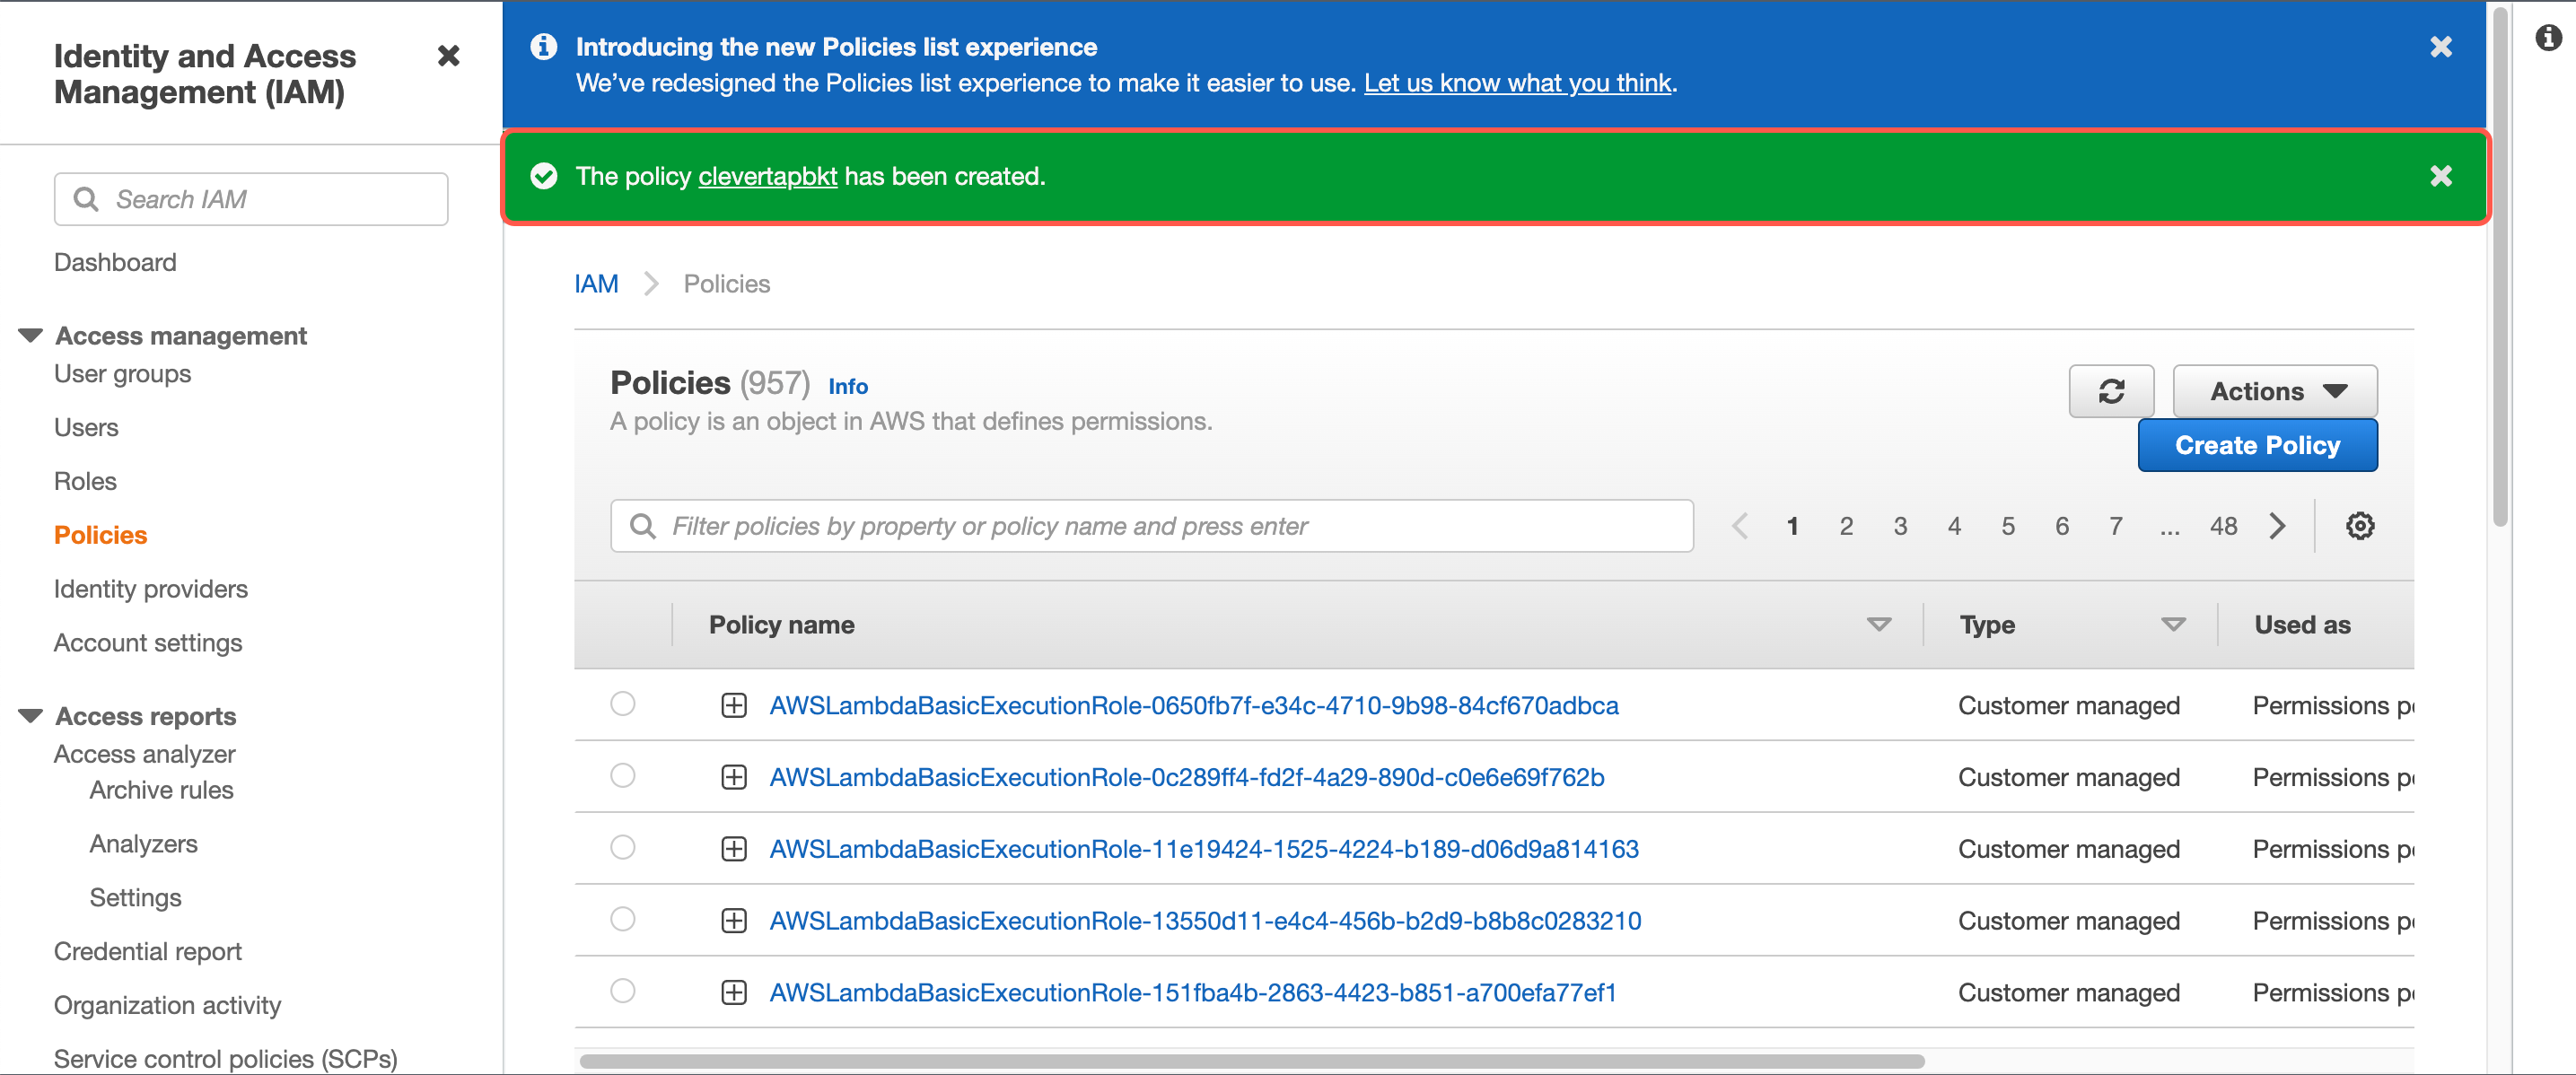The height and width of the screenshot is (1075, 2576).
Task: Click the search icon in Search IAM box
Action: [86, 199]
